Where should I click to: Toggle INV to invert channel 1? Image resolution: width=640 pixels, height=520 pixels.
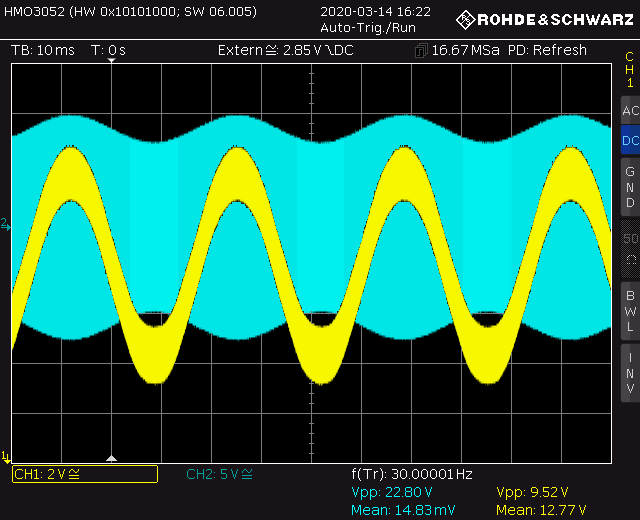tap(629, 373)
